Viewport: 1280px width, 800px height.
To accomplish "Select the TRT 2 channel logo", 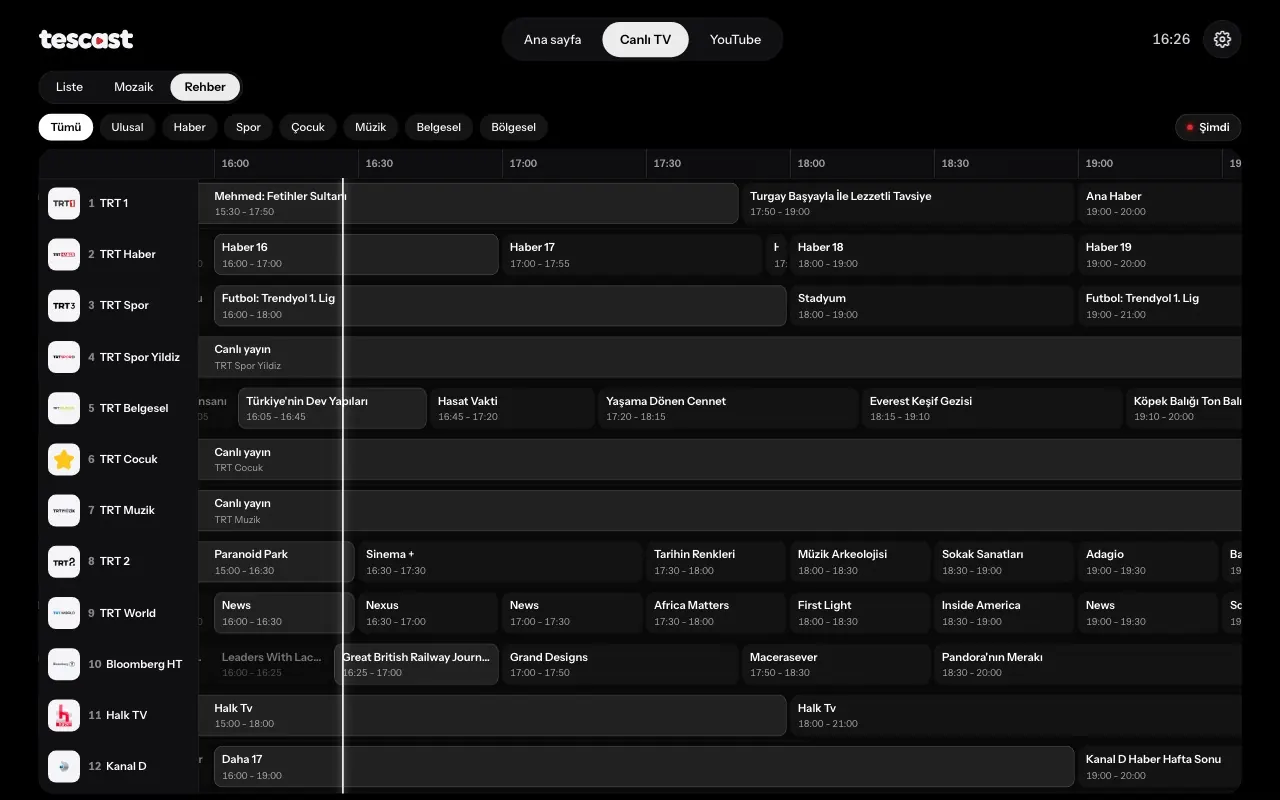I will [x=64, y=561].
